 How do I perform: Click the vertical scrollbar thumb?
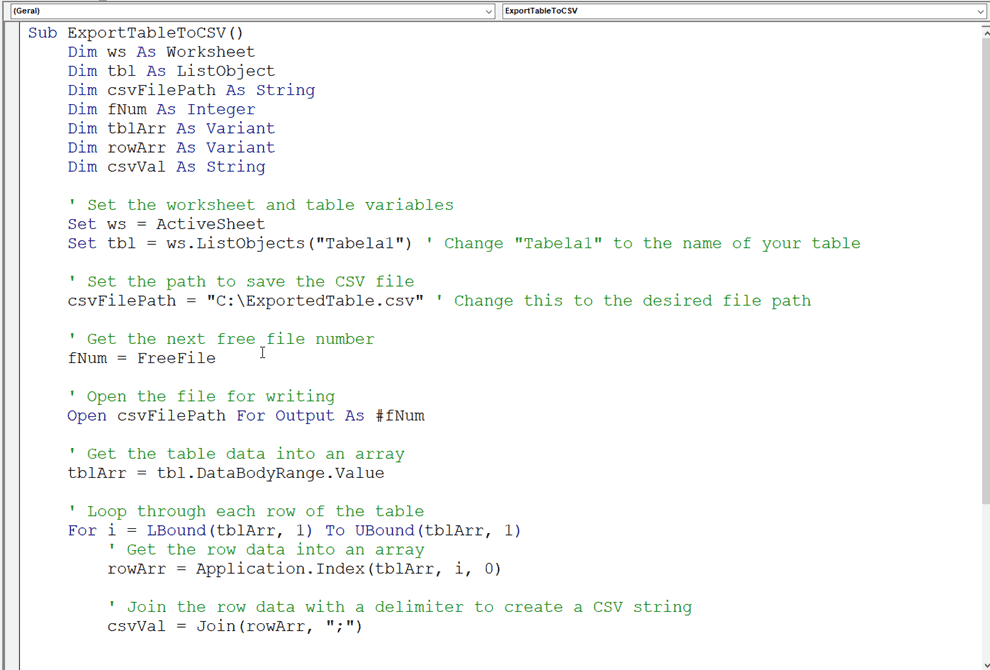[x=986, y=270]
